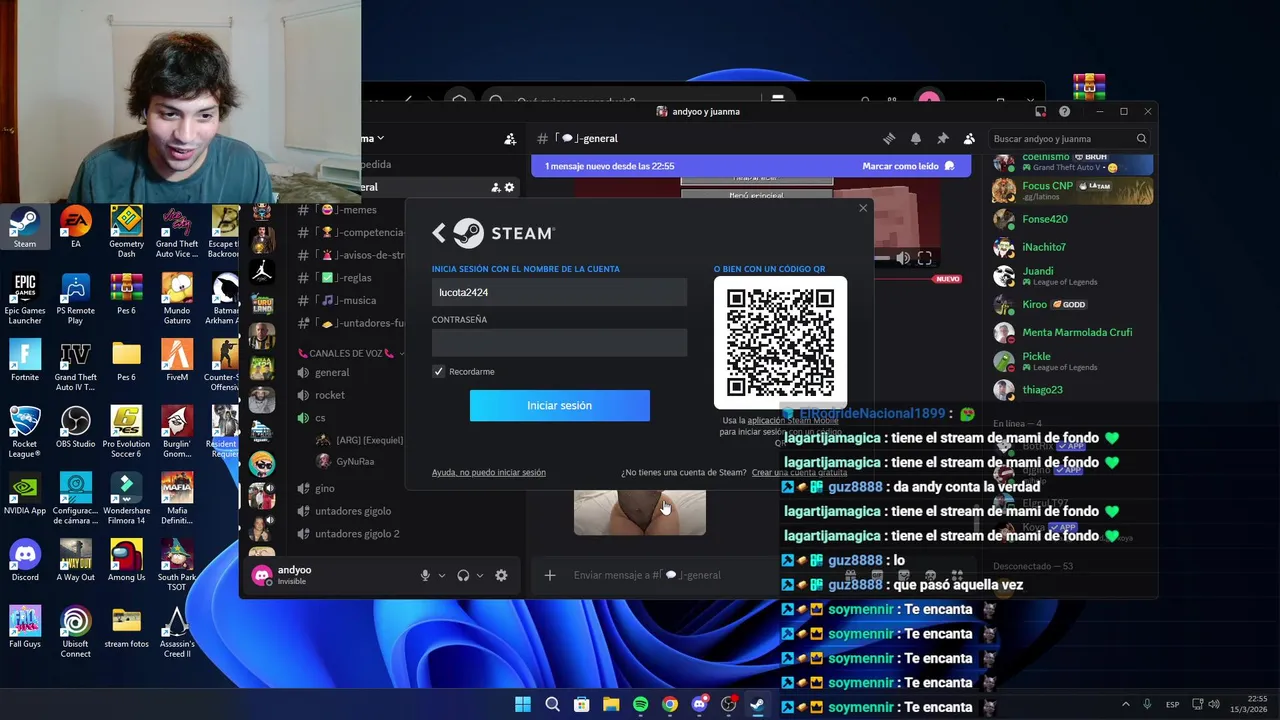Open Epic Games Launcher desktop icon
This screenshot has width=1280, height=720.
coord(25,299)
